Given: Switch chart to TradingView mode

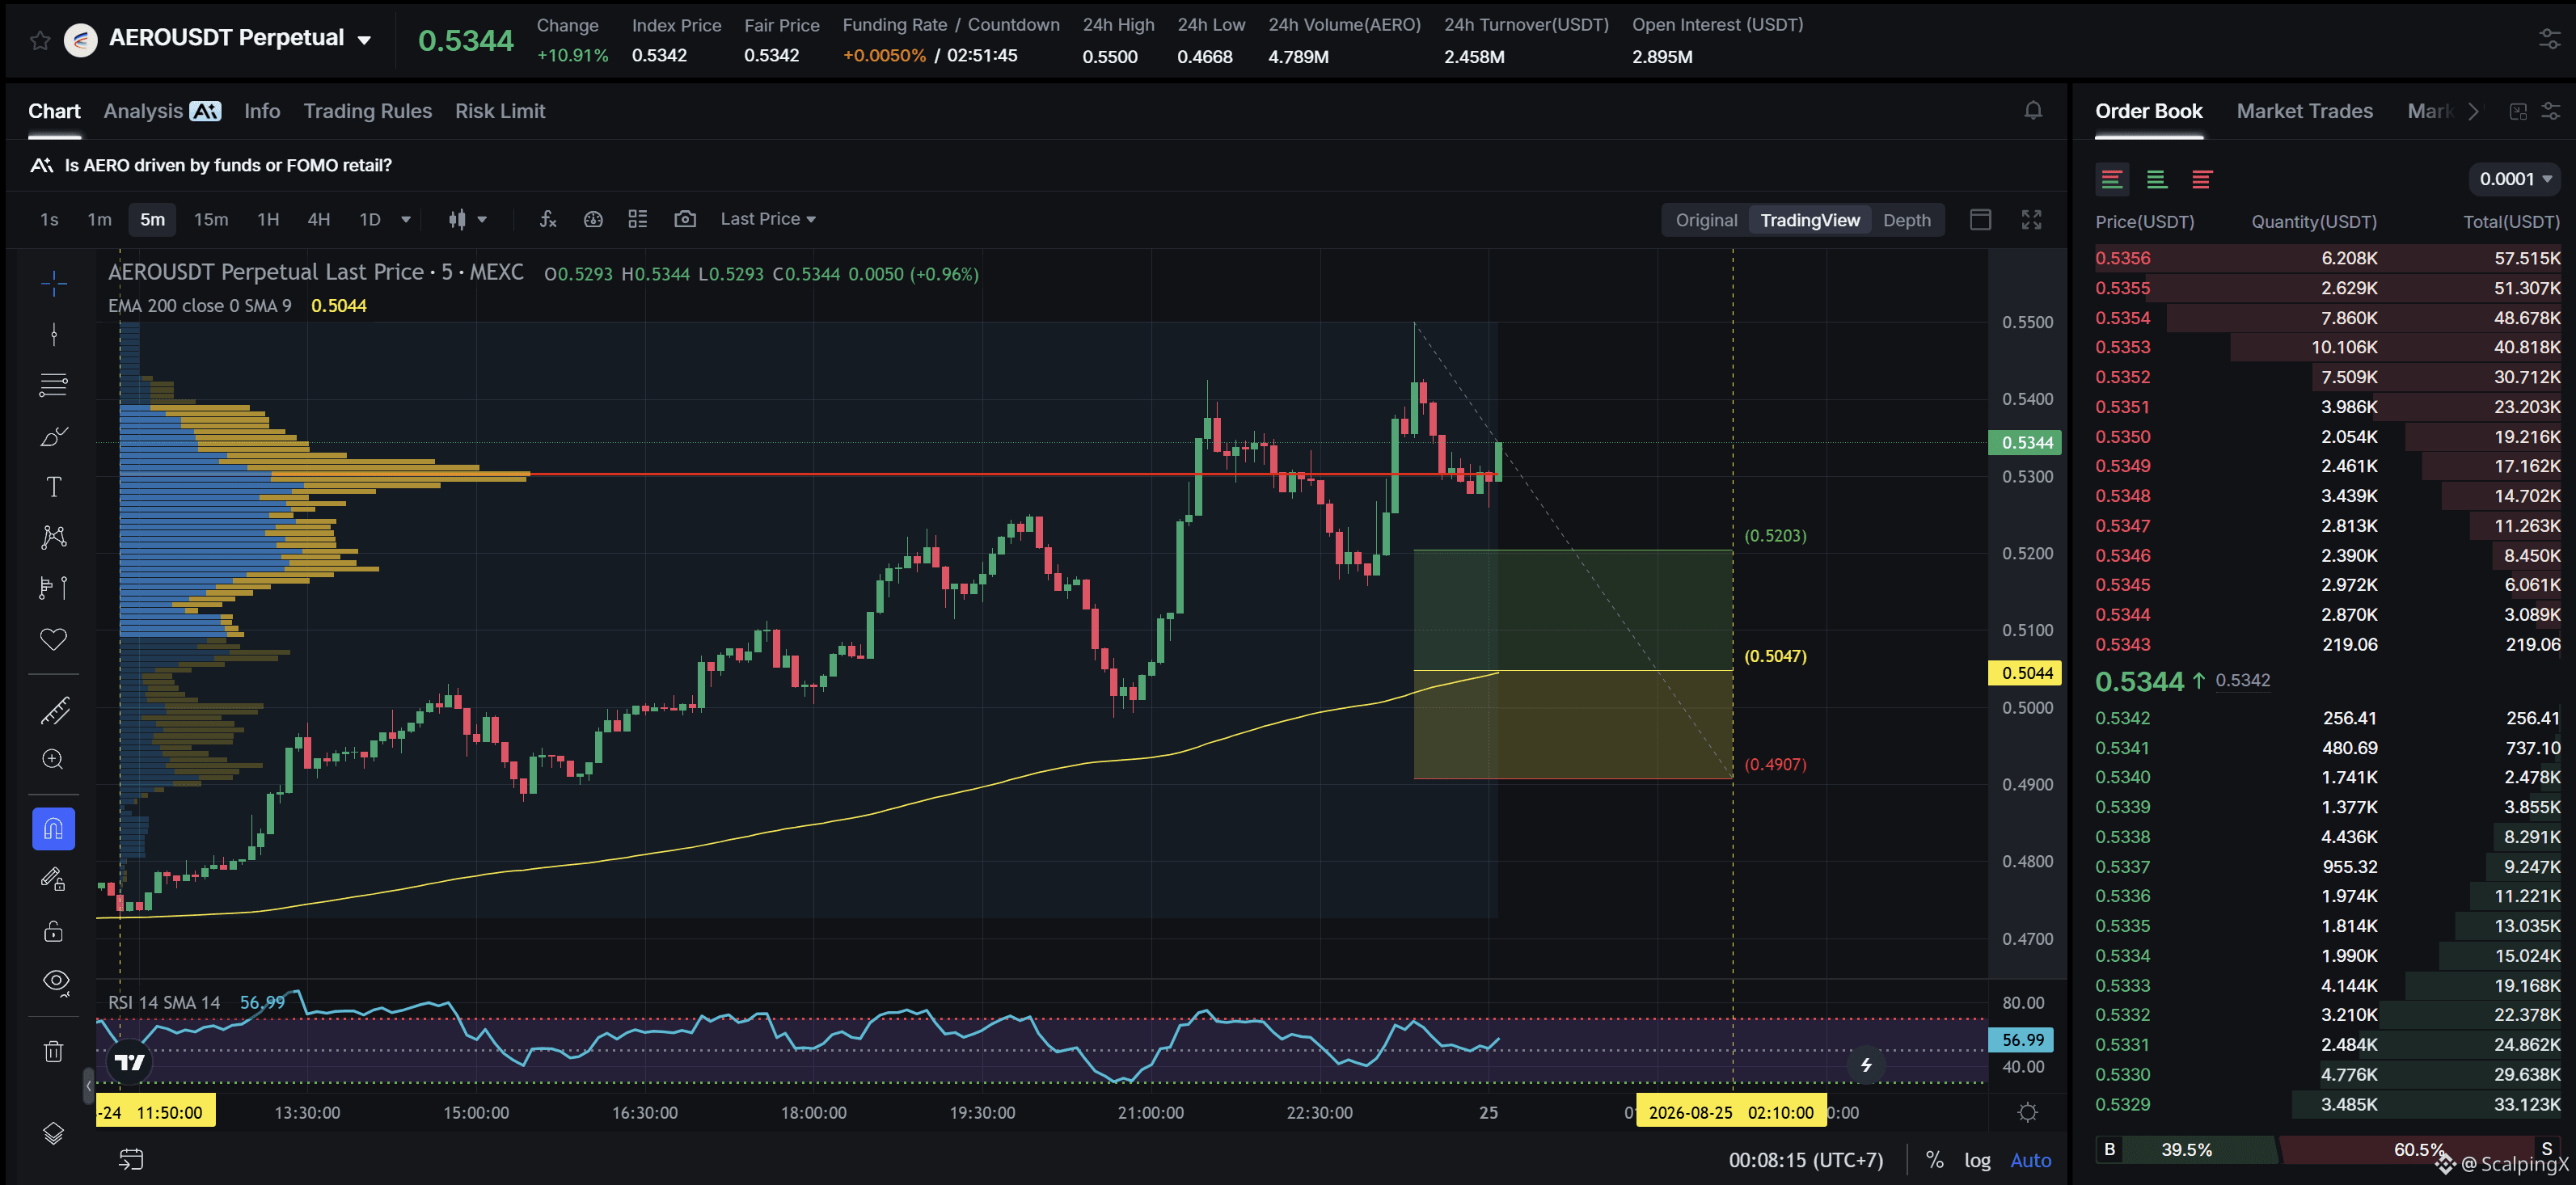Looking at the screenshot, I should pos(1810,221).
